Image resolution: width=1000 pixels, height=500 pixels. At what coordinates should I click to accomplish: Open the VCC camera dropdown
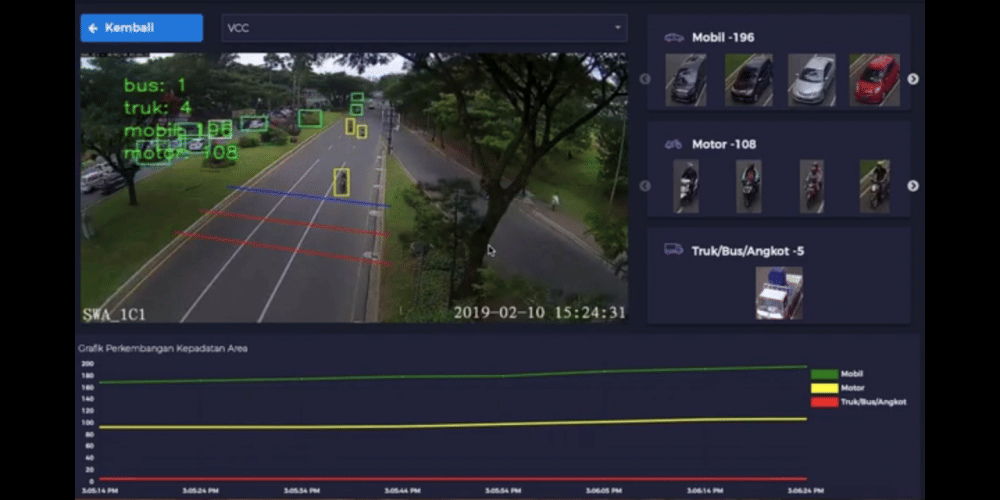point(424,28)
